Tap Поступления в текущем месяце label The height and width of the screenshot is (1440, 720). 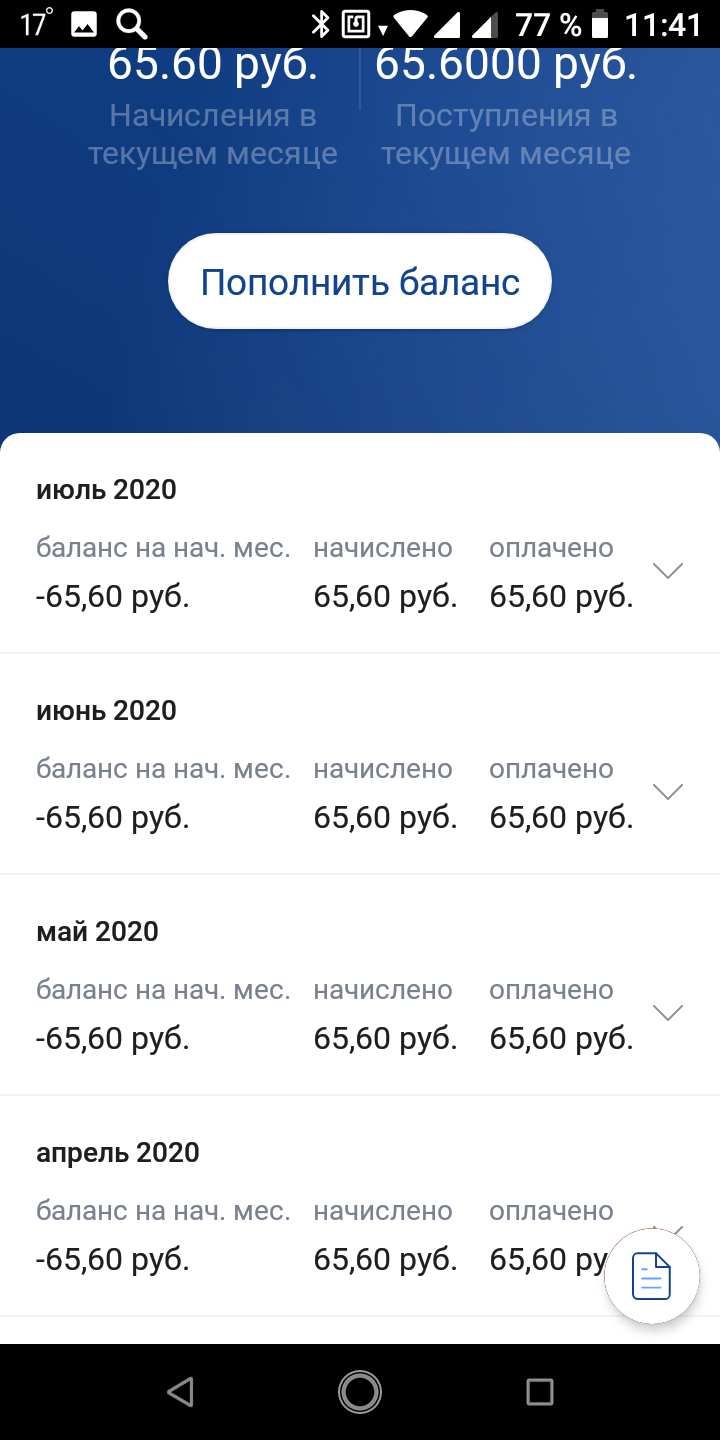[506, 135]
